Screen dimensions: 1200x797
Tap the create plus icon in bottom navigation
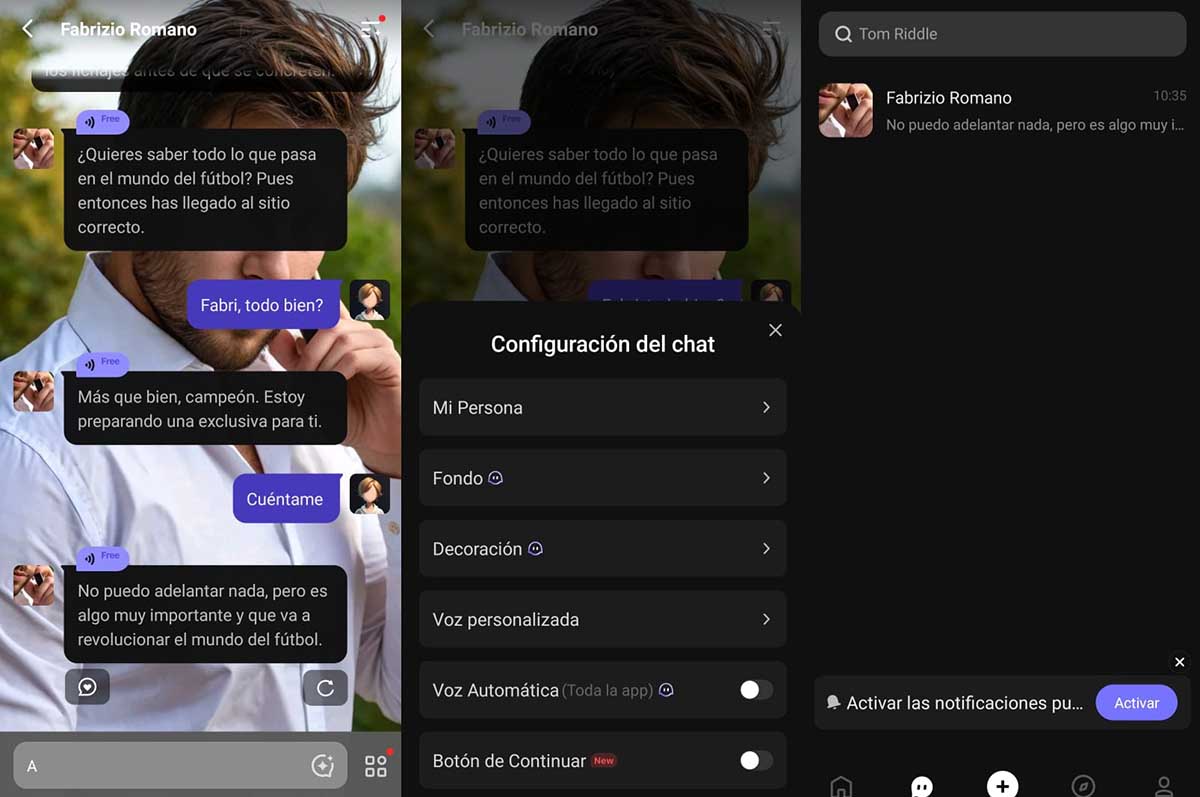point(1002,786)
